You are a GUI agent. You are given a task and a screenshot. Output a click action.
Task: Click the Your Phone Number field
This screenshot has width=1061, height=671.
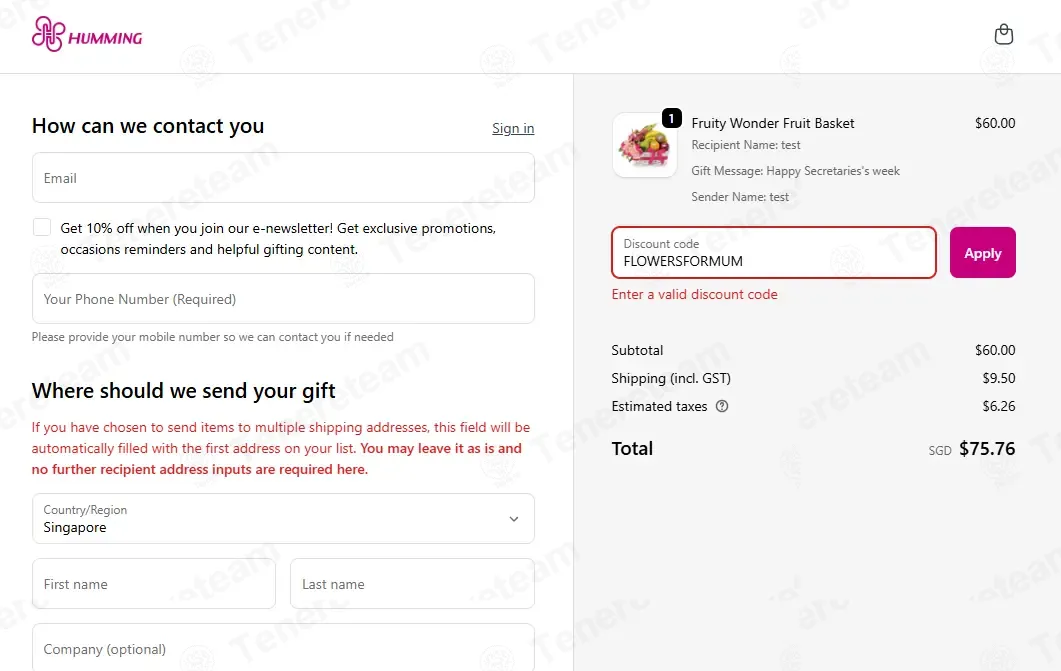tap(283, 299)
